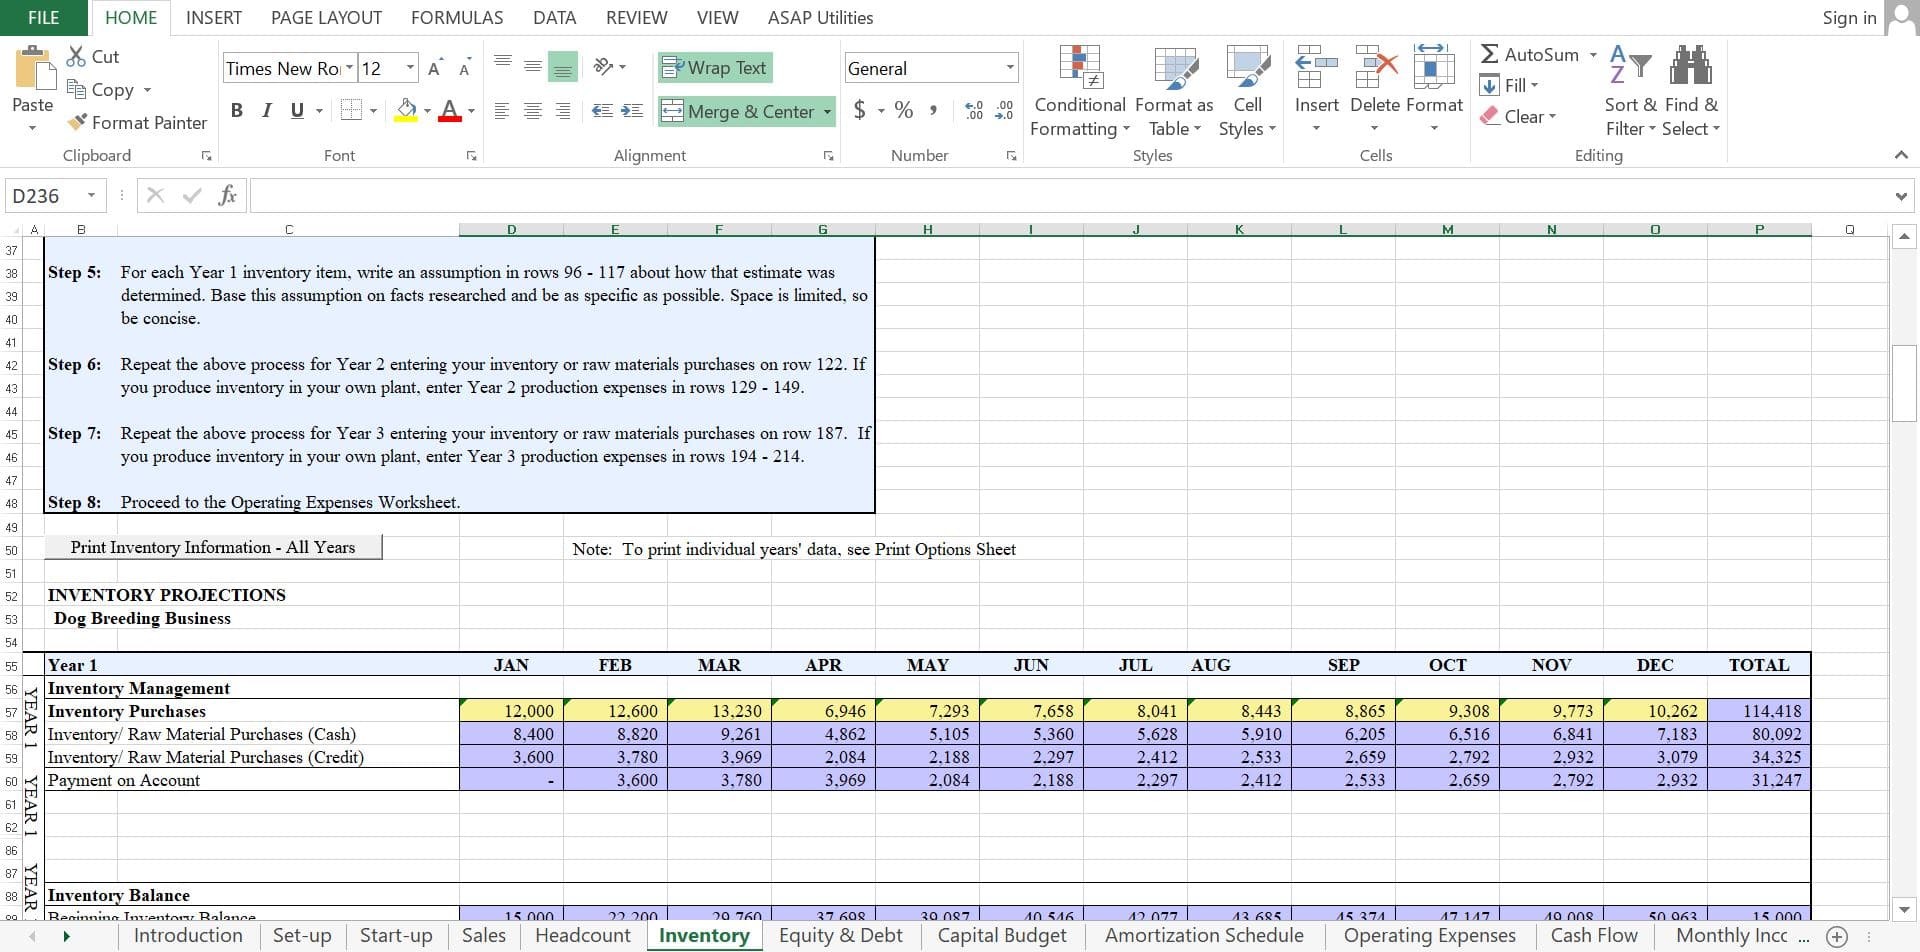Open the font name dropdown
Image resolution: width=1920 pixels, height=952 pixels.
349,68
